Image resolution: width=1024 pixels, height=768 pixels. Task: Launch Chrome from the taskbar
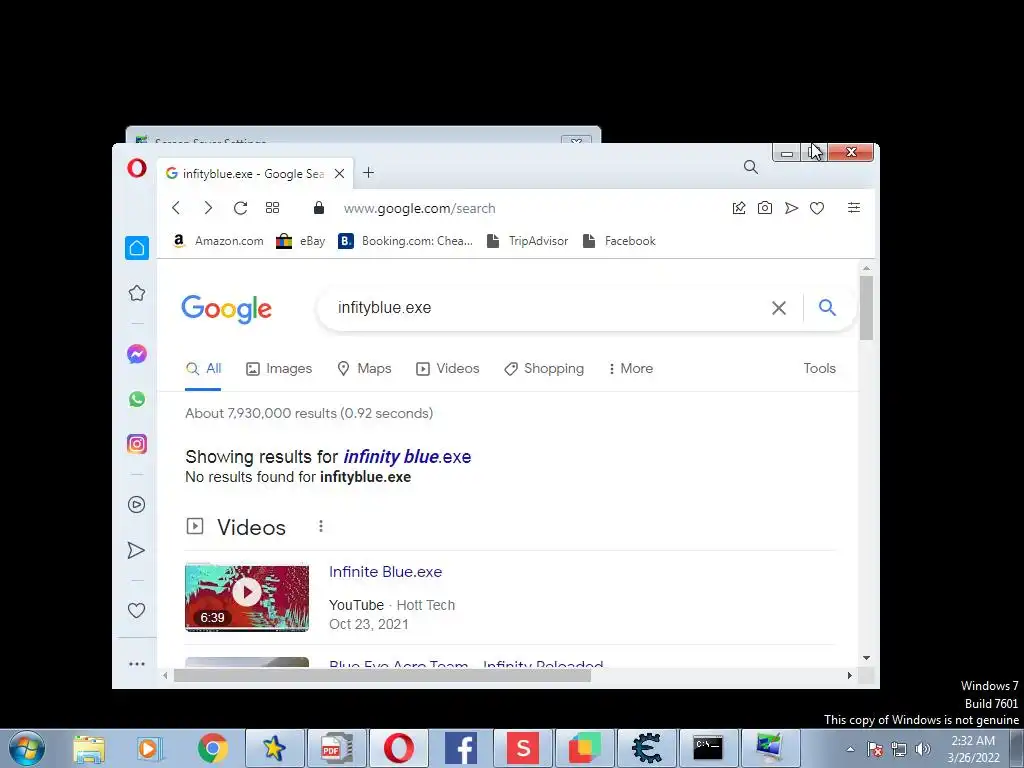pos(212,748)
